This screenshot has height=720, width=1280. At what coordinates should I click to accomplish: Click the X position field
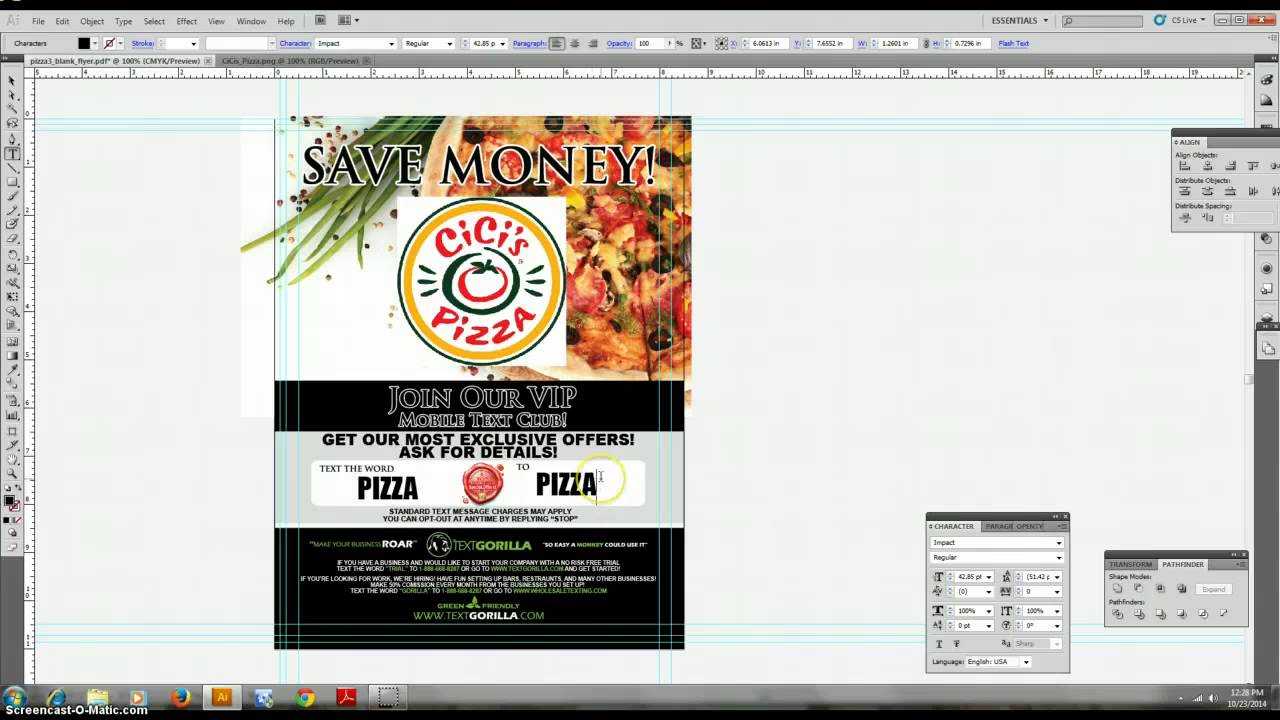point(767,43)
